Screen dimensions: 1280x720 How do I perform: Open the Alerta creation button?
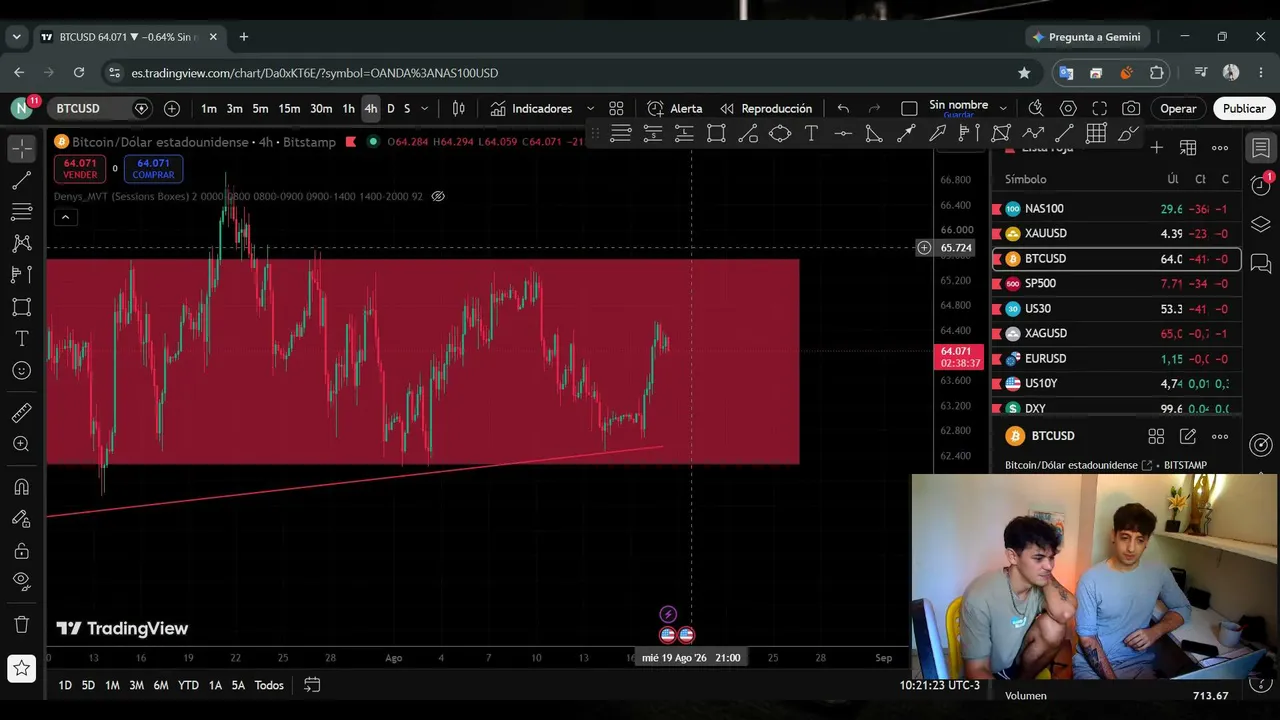tap(675, 108)
